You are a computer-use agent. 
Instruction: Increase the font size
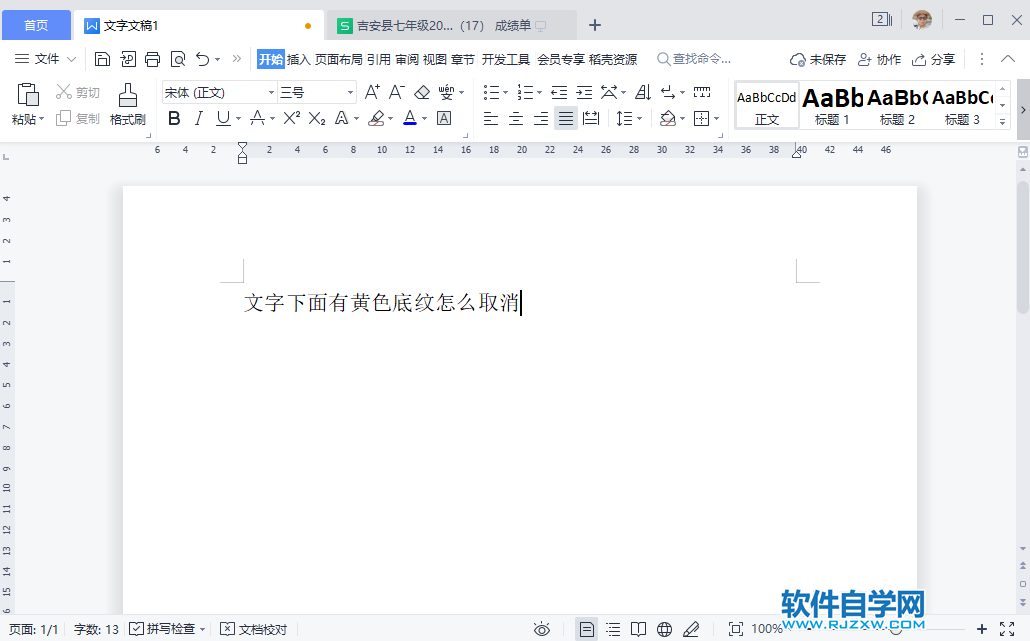click(371, 91)
